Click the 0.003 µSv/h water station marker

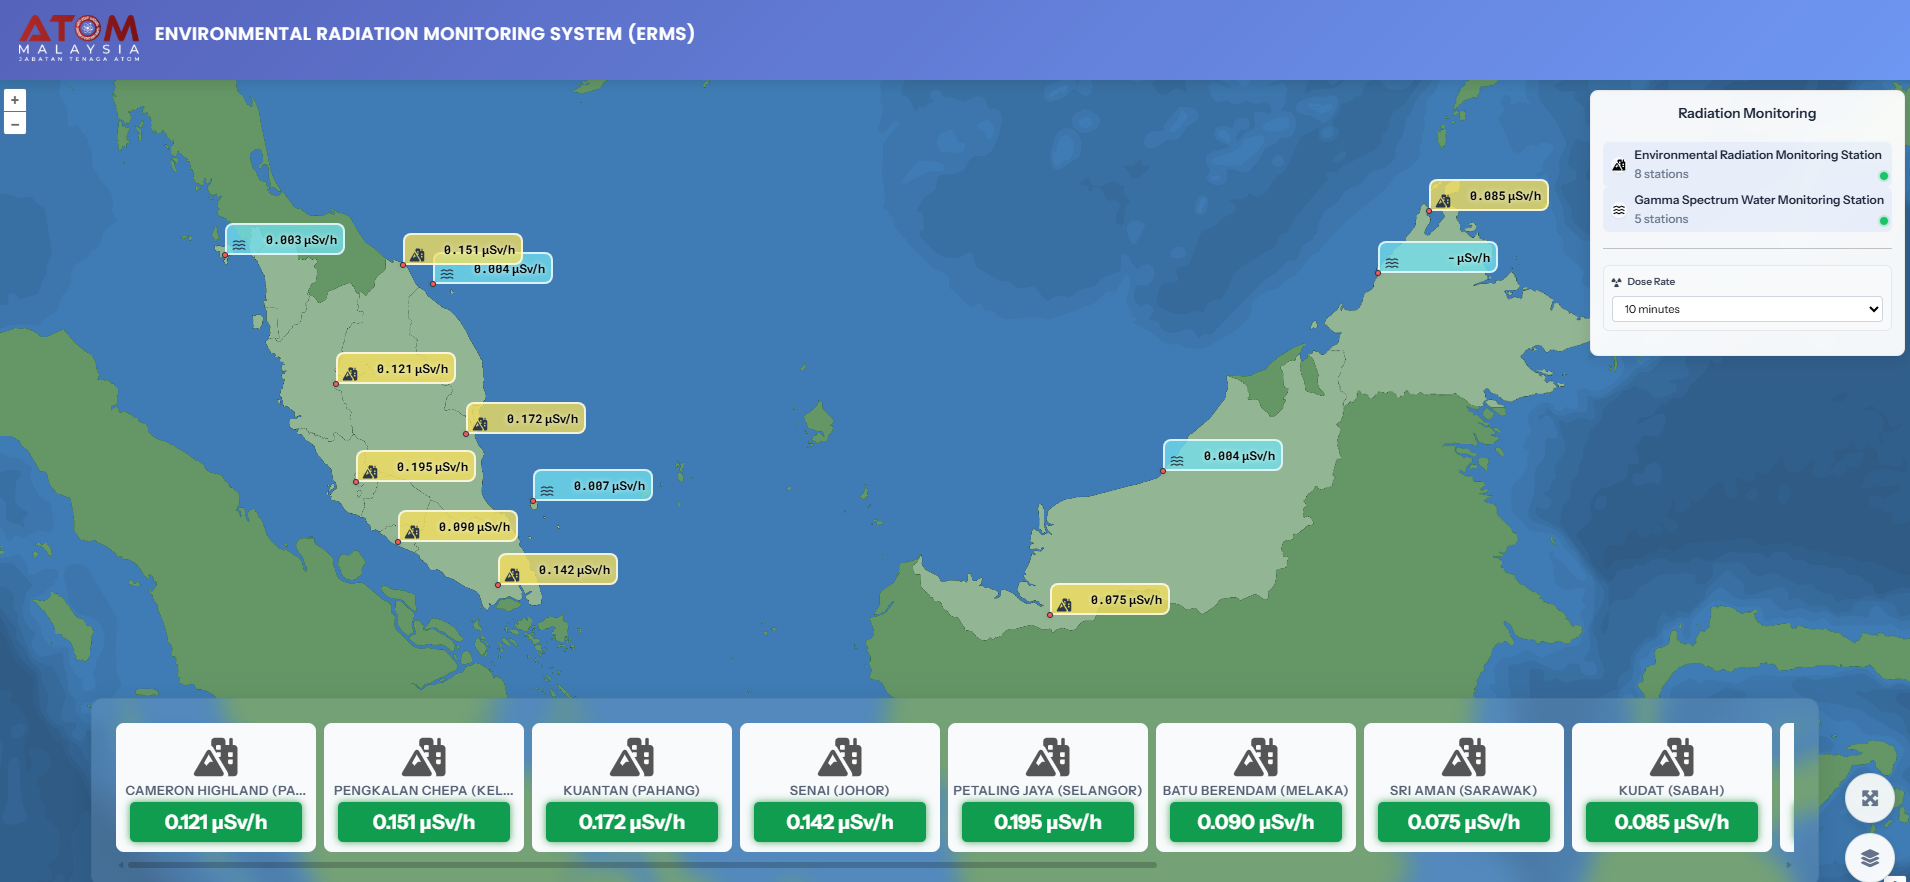tap(285, 240)
